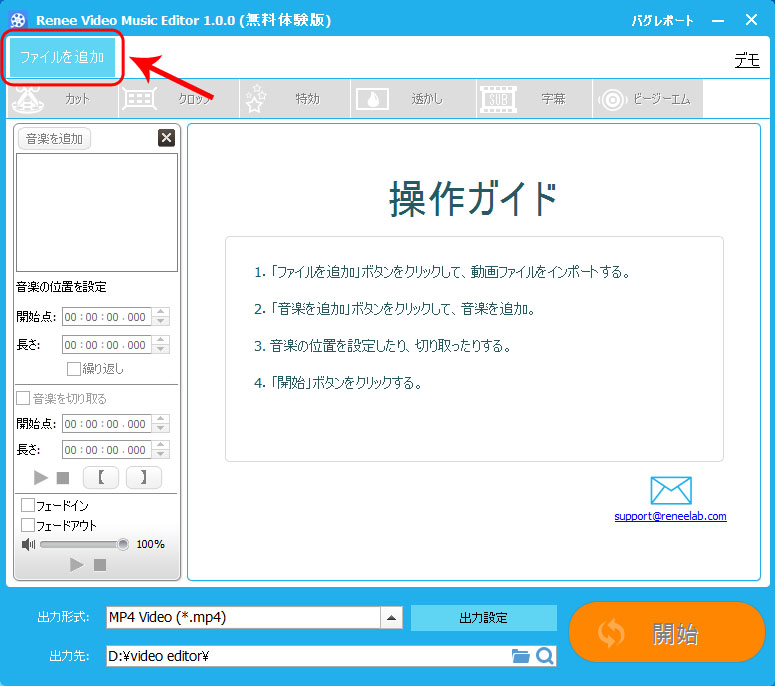Focus music position 長さ time field

coord(107,344)
